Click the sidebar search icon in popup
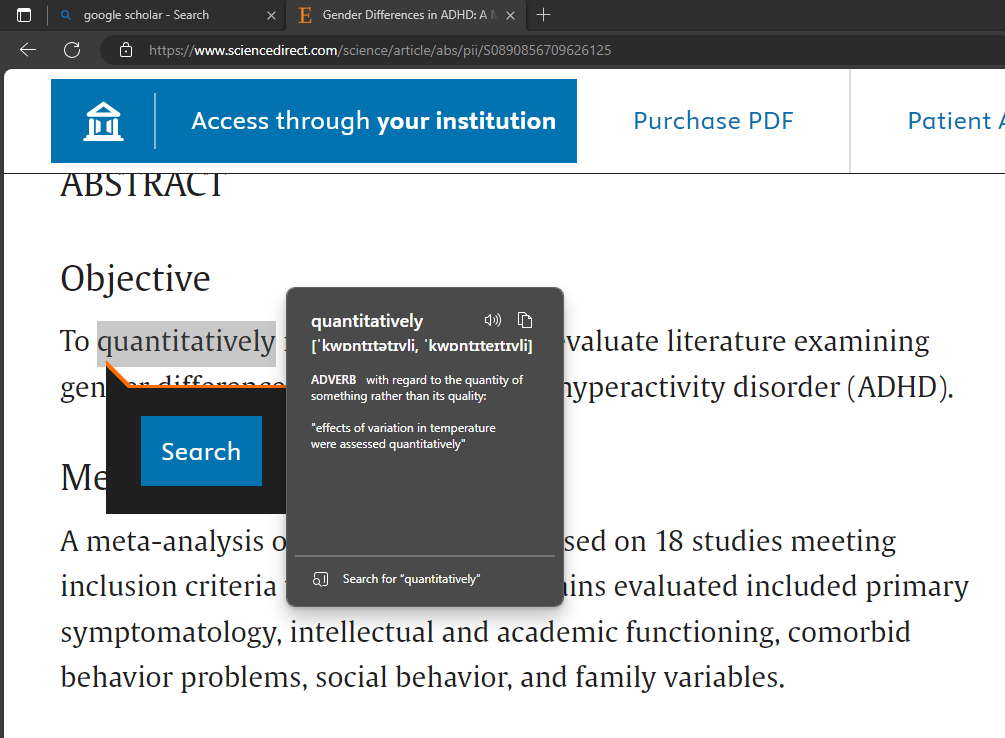Image resolution: width=1005 pixels, height=738 pixels. (x=320, y=579)
